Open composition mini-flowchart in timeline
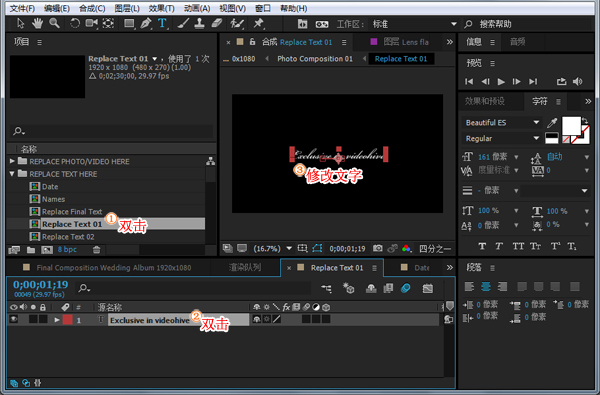 (x=326, y=288)
